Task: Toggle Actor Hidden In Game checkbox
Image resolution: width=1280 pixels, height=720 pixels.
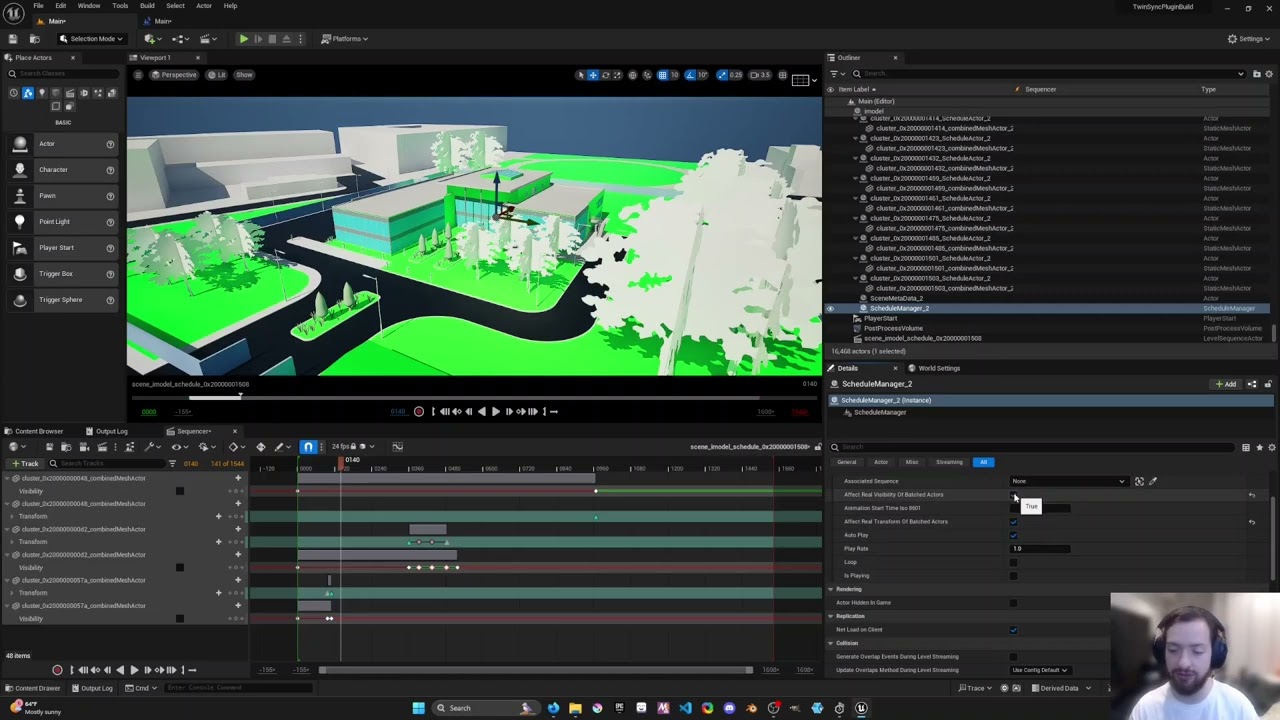Action: (1013, 603)
